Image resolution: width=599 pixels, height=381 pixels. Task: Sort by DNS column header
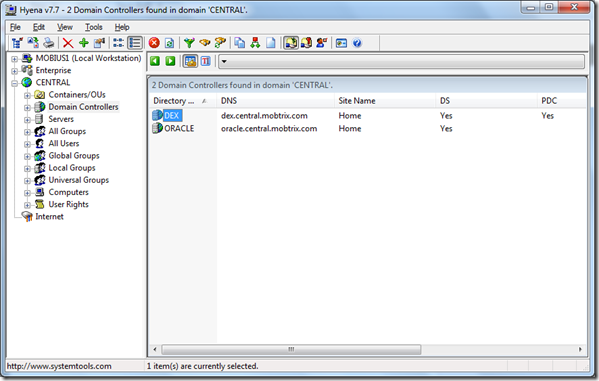pyautogui.click(x=275, y=101)
